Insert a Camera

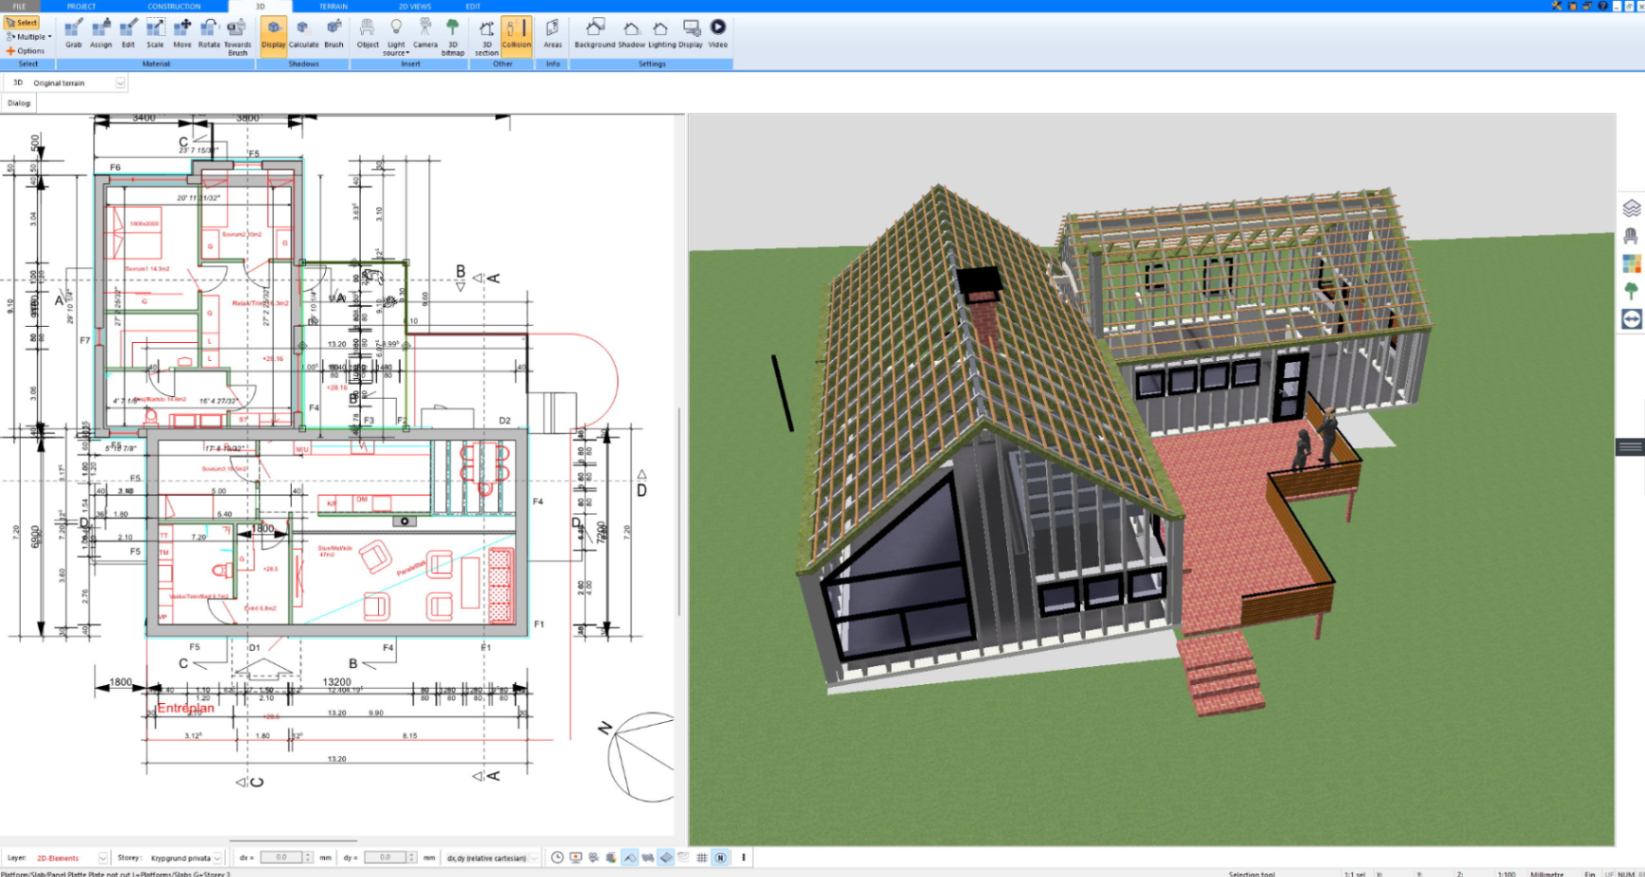point(425,33)
